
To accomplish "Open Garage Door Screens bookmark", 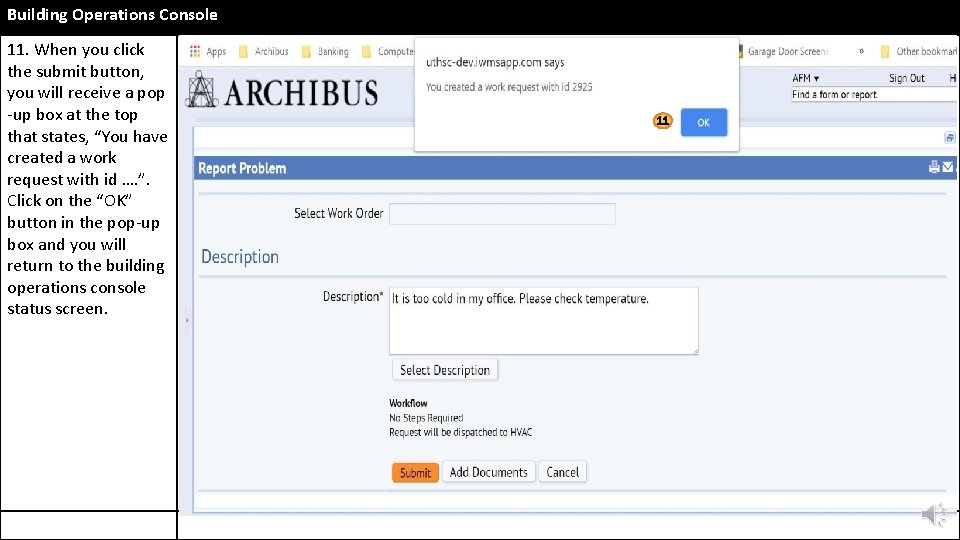I will pyautogui.click(x=784, y=51).
